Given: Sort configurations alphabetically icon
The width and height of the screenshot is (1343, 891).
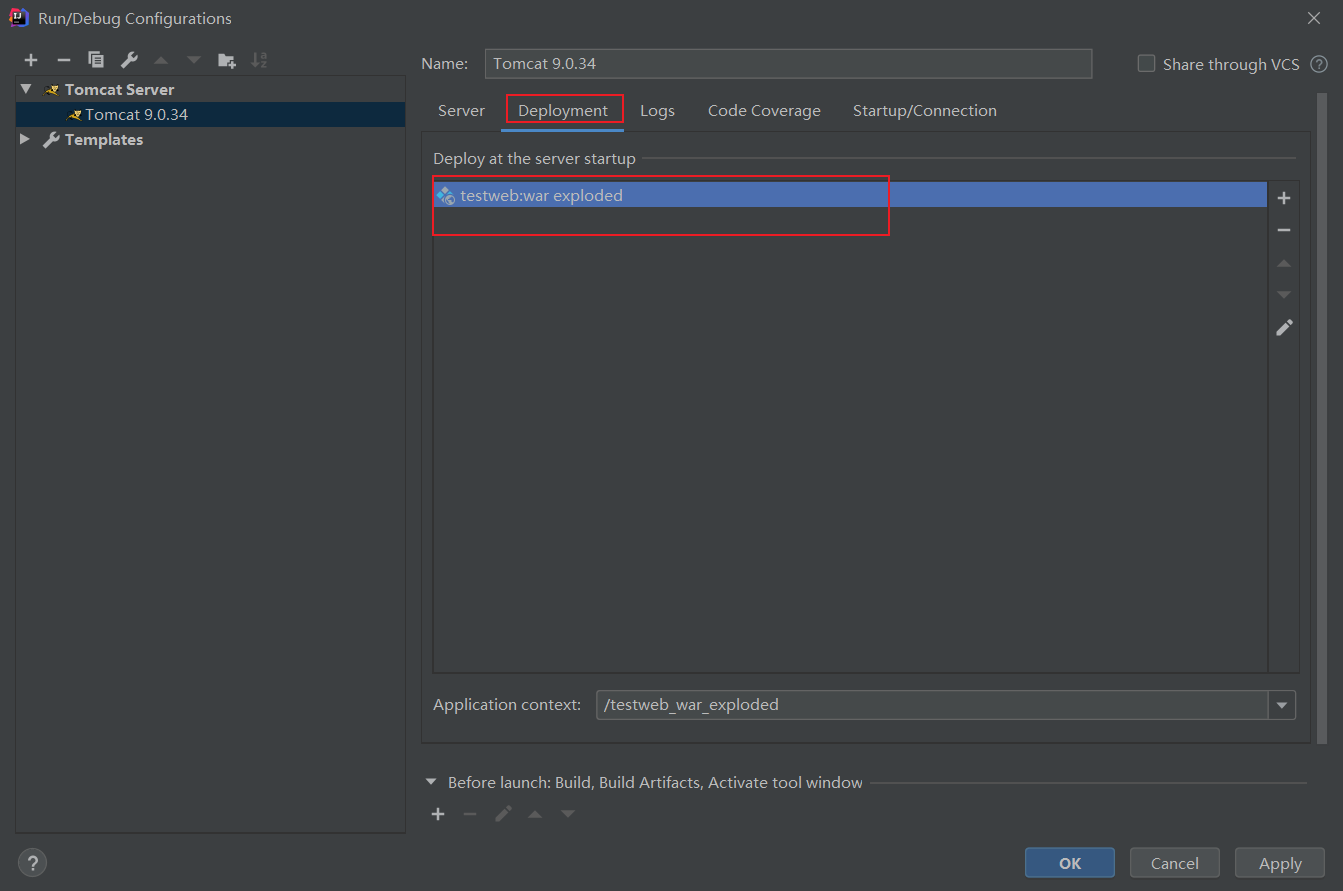Looking at the screenshot, I should [x=259, y=60].
